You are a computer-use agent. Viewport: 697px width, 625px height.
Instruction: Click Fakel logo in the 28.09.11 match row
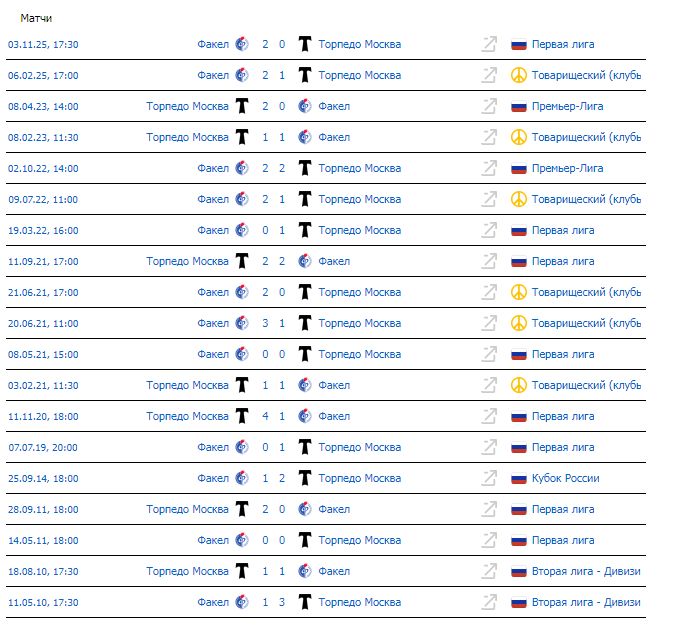[305, 509]
